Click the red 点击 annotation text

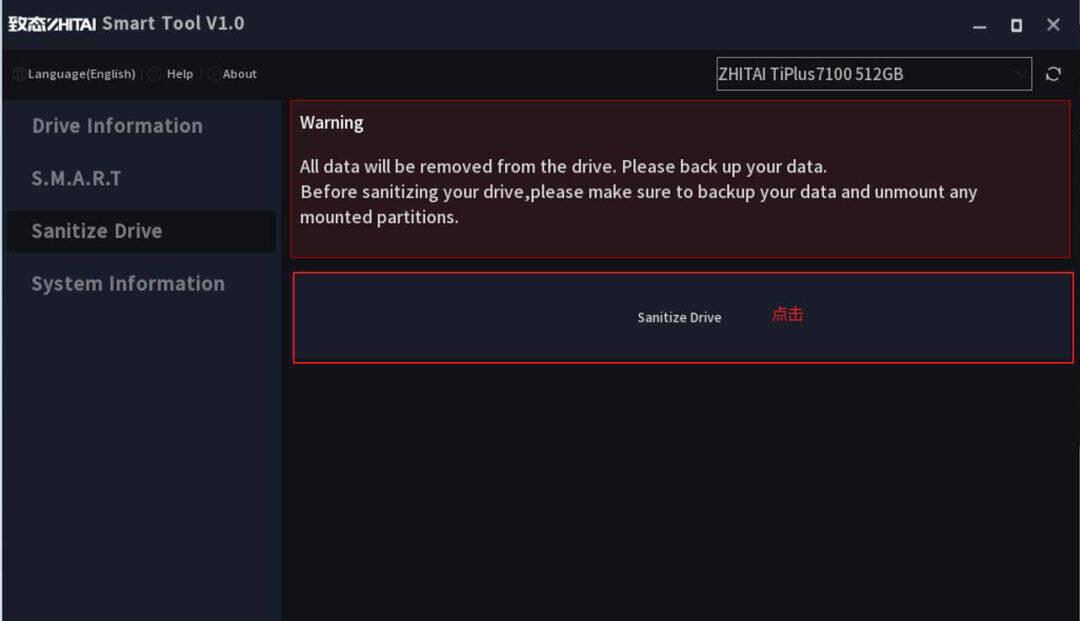(x=787, y=314)
